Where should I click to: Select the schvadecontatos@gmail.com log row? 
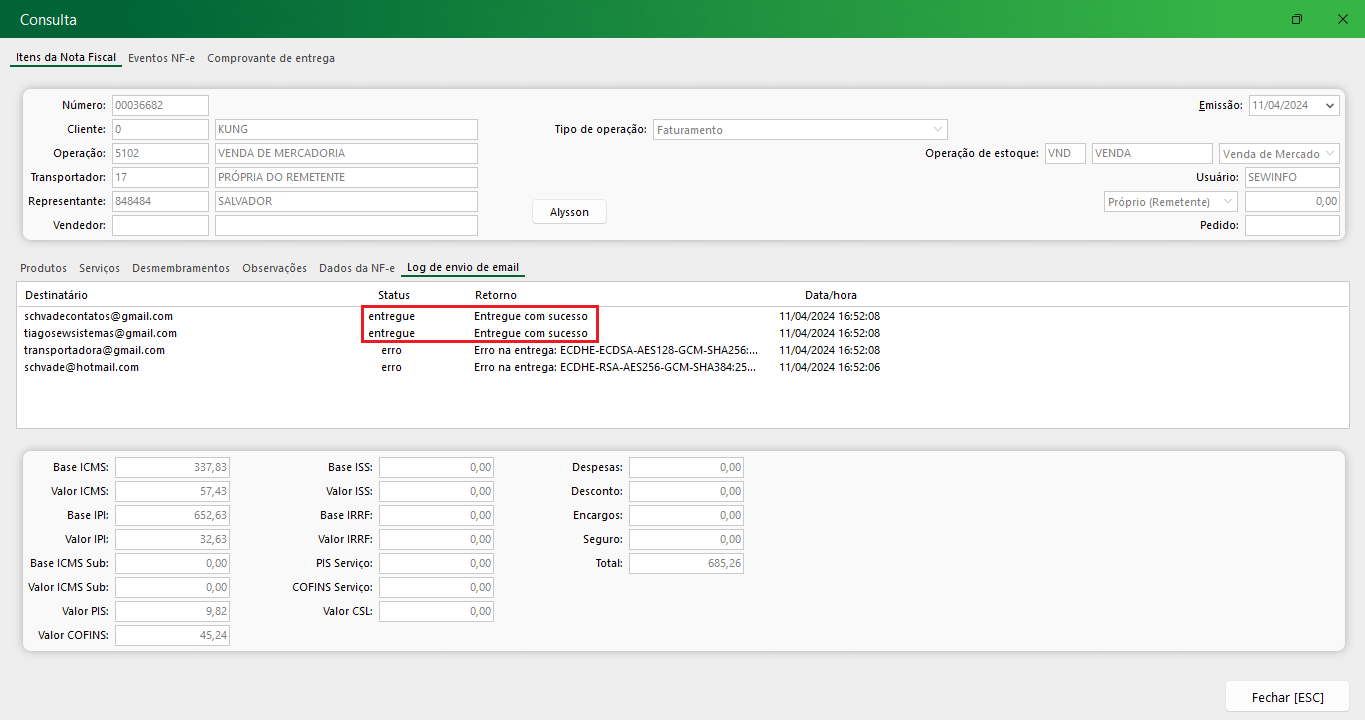click(x=98, y=316)
